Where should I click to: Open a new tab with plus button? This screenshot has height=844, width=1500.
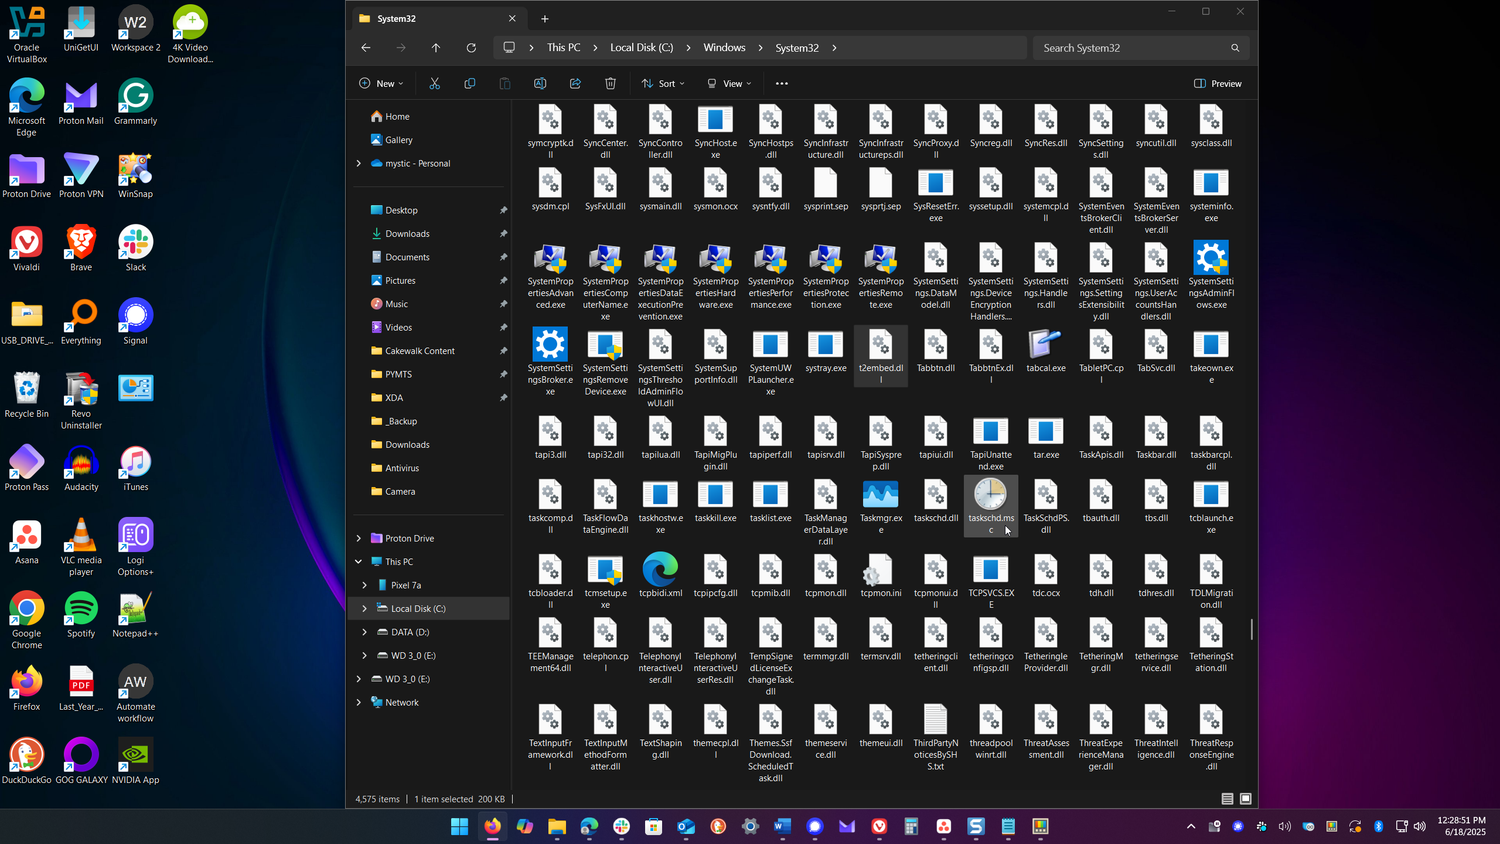545,18
